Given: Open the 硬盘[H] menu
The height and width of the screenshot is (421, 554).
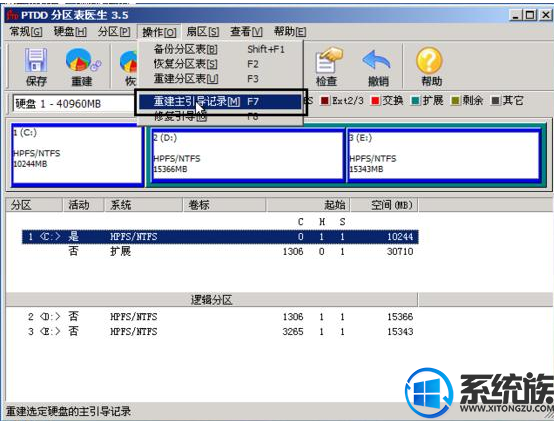Looking at the screenshot, I should coord(70,32).
